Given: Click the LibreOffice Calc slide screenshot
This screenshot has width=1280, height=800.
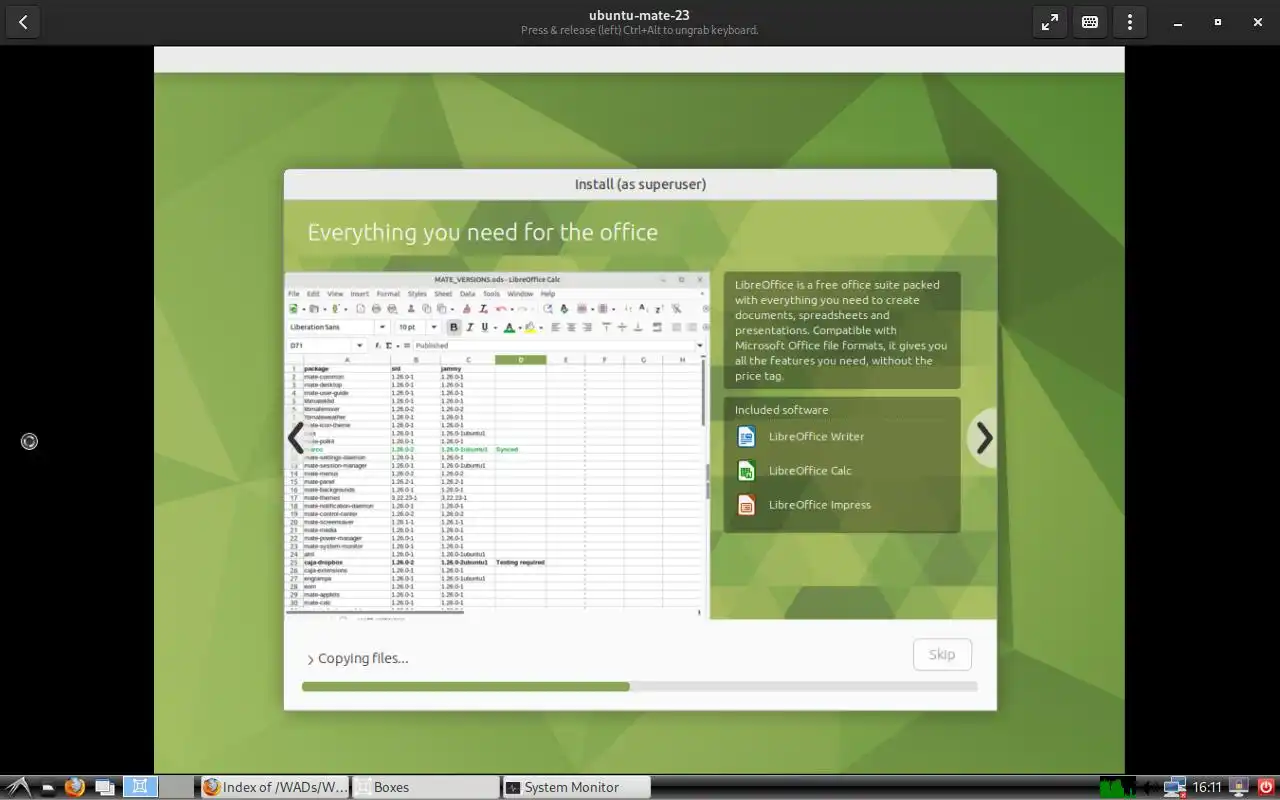Looking at the screenshot, I should pyautogui.click(x=497, y=446).
